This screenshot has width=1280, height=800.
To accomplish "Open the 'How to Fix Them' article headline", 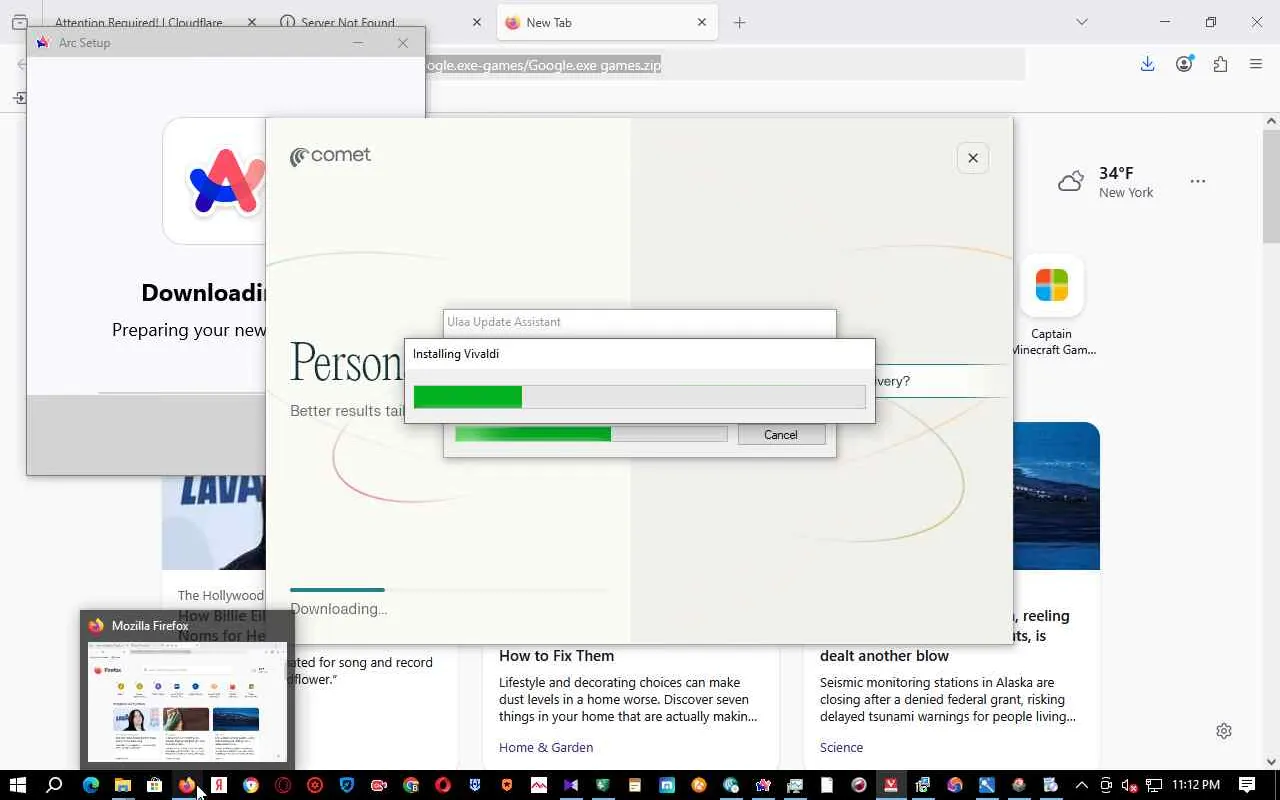I will click(557, 656).
